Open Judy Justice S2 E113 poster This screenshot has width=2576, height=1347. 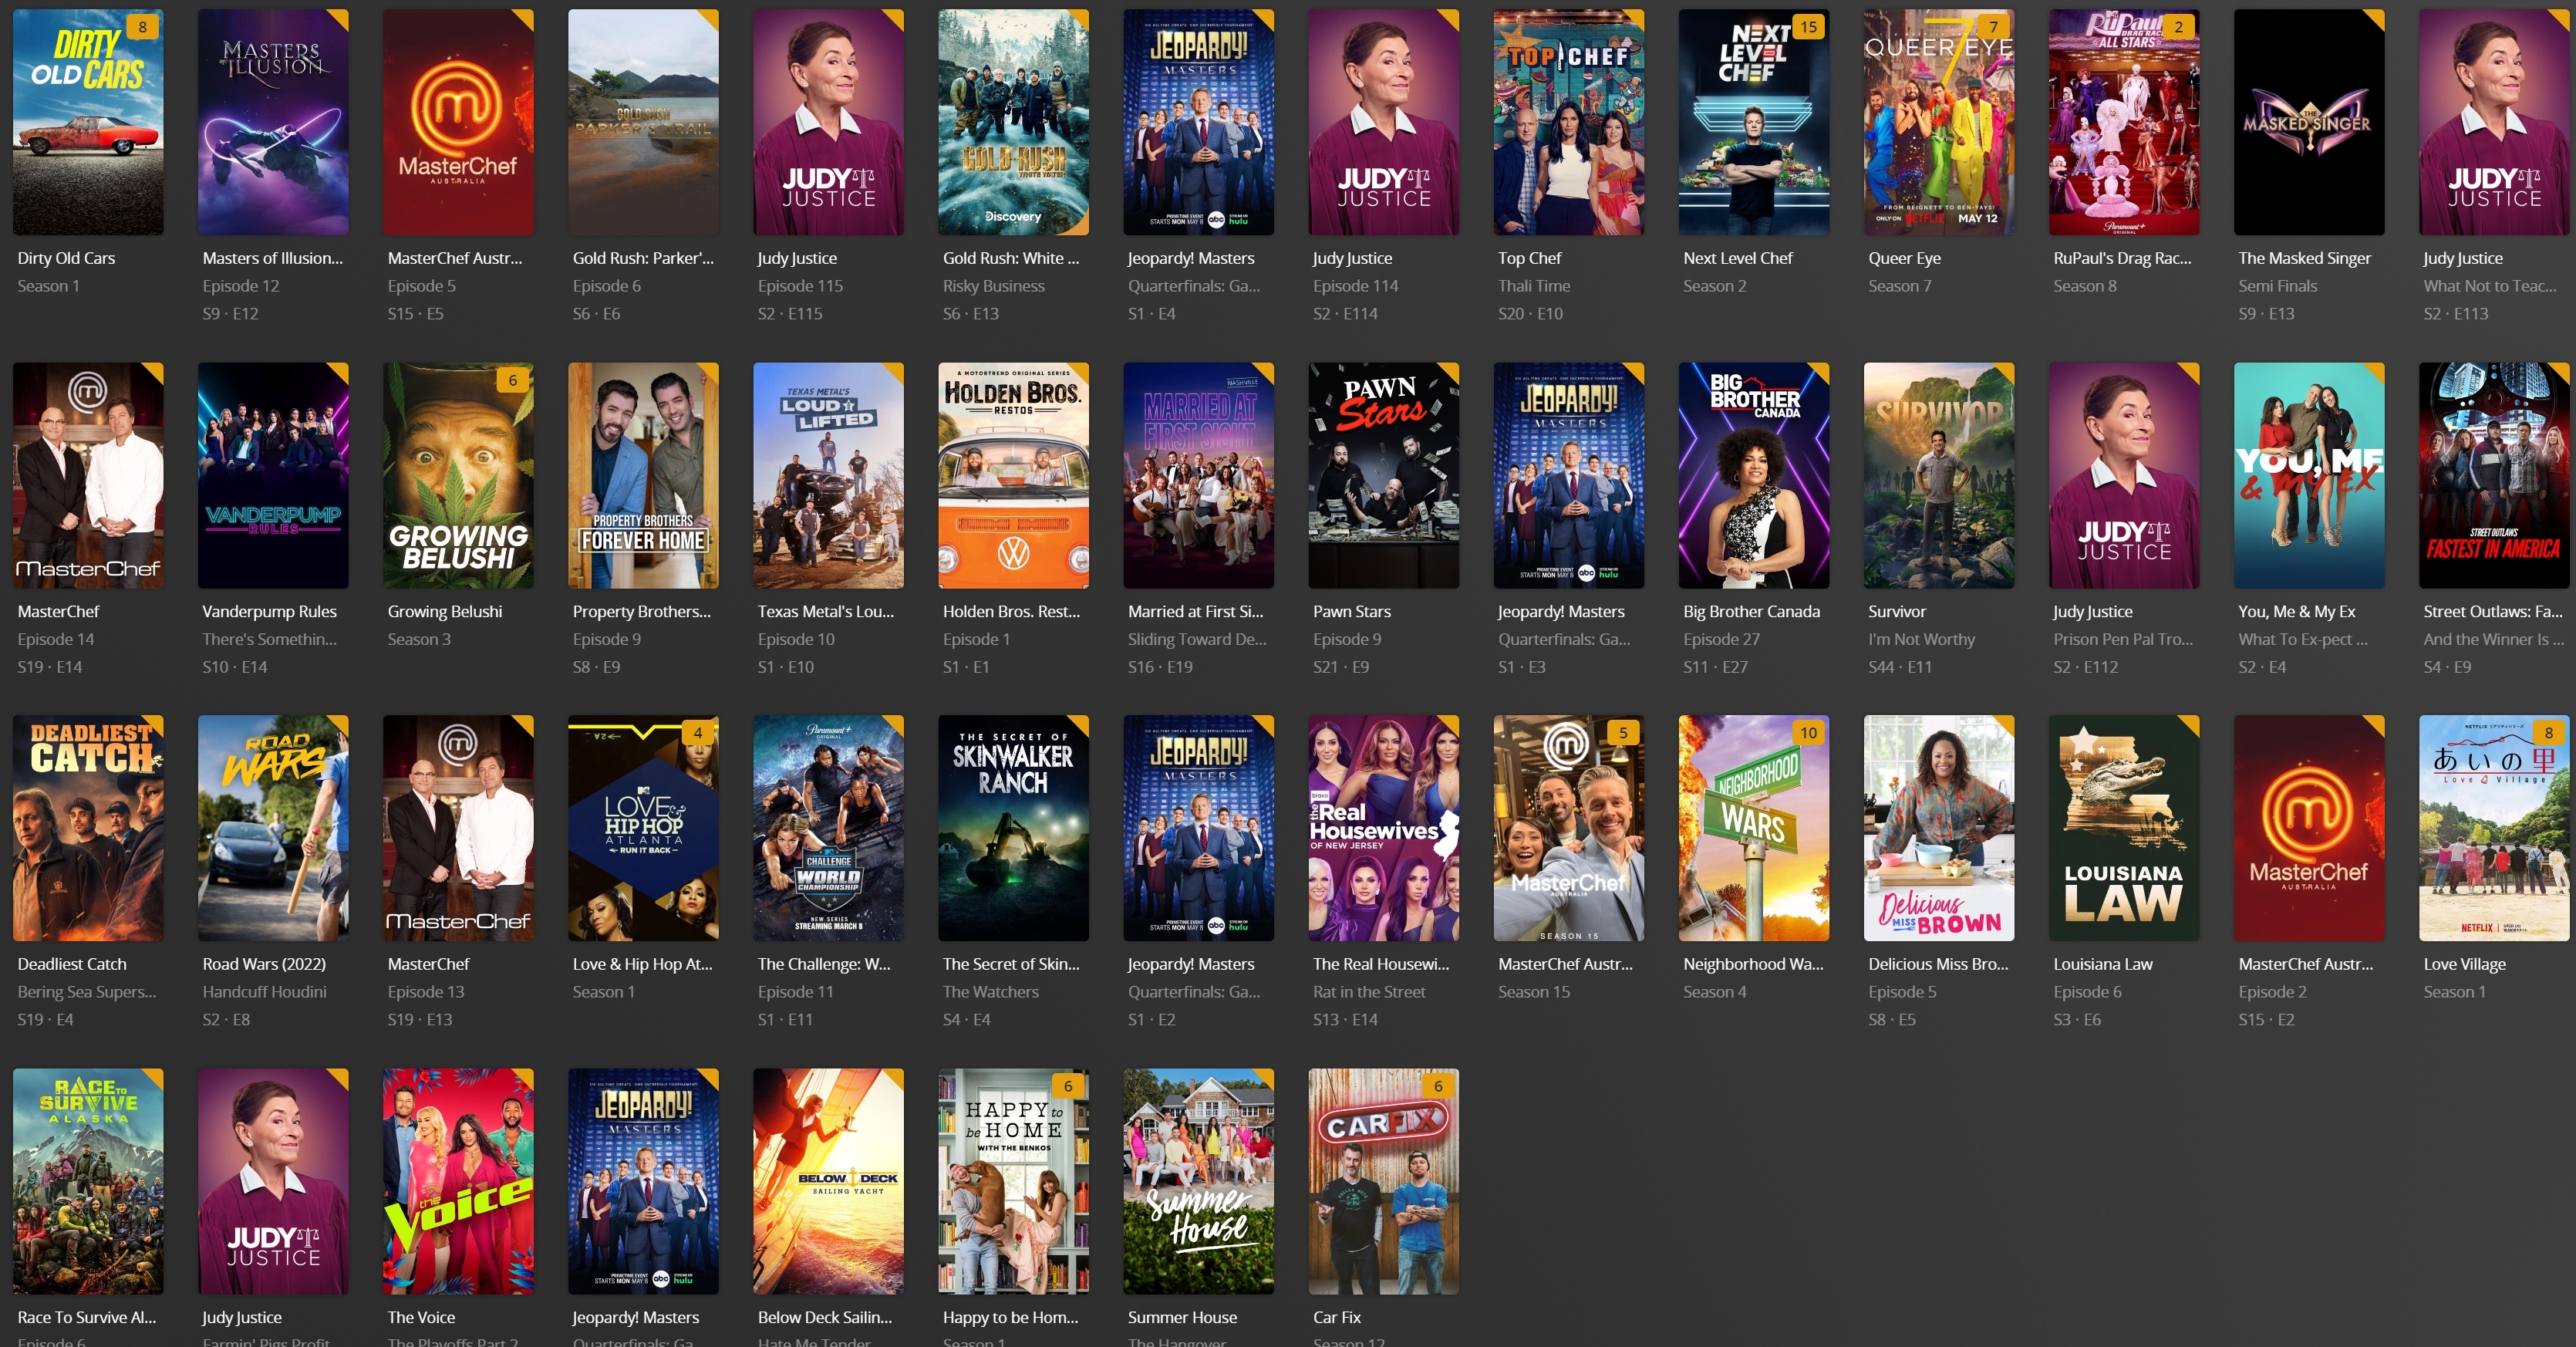pos(2494,122)
